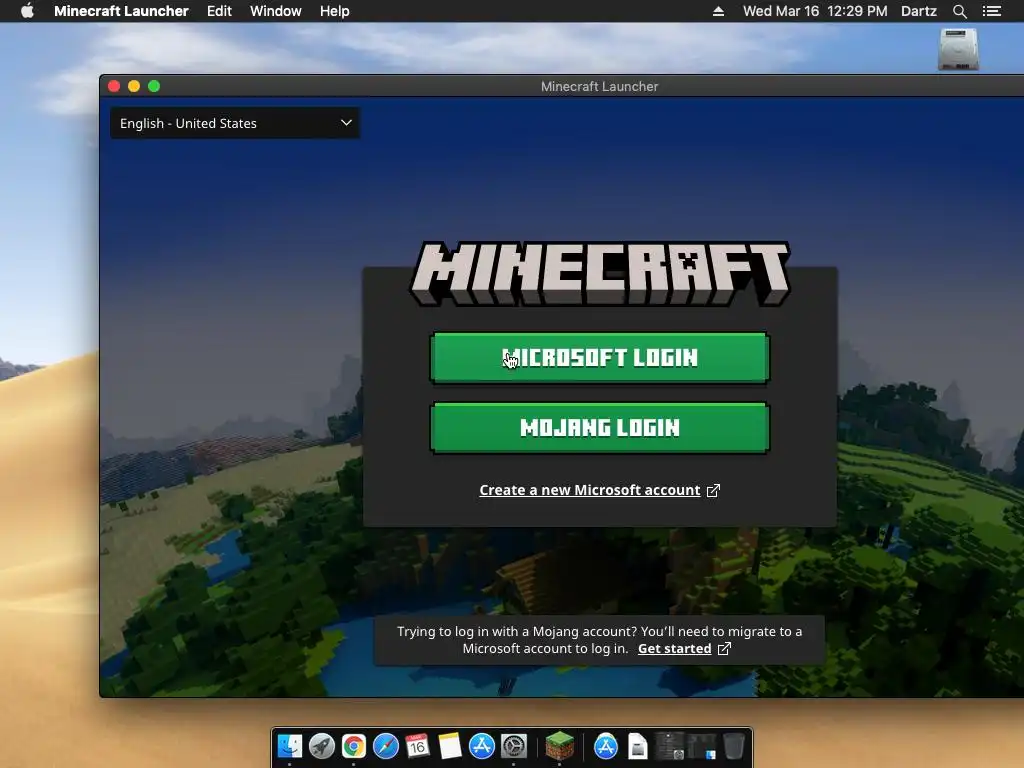Screen dimensions: 1024x768
Task: Click the Minecraft Launcher window title bar
Action: [x=599, y=86]
